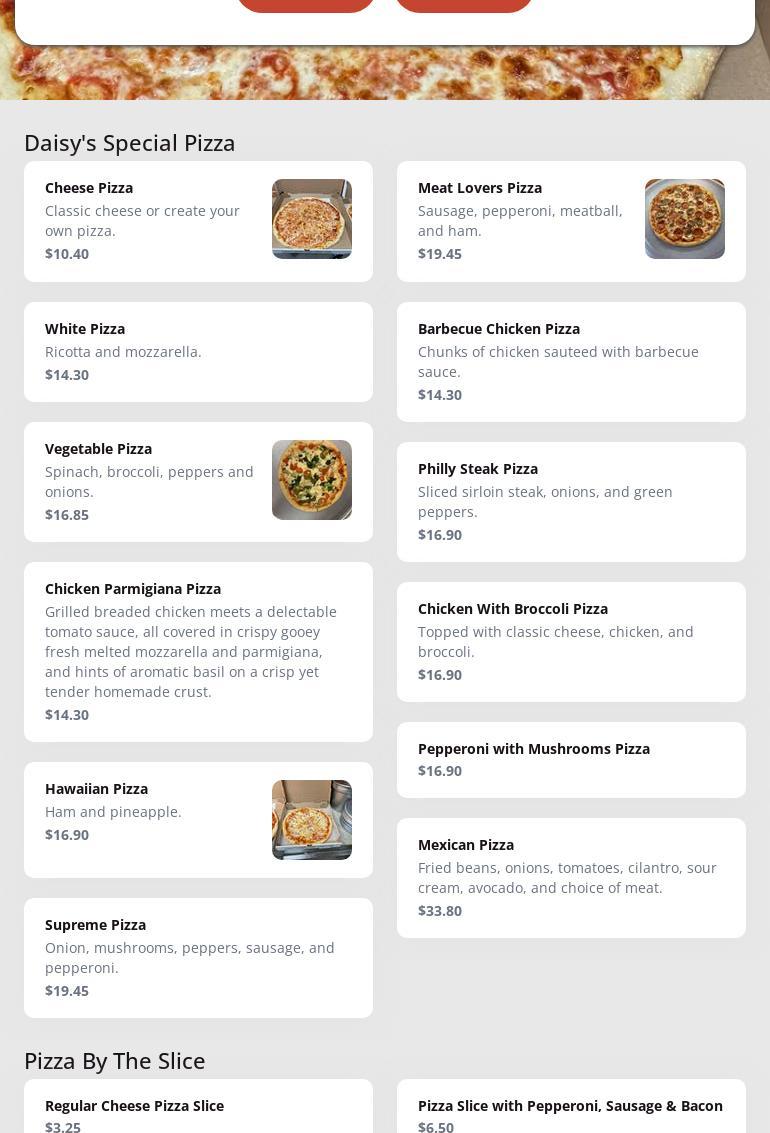View the Vegetable Pizza image

tap(312, 480)
